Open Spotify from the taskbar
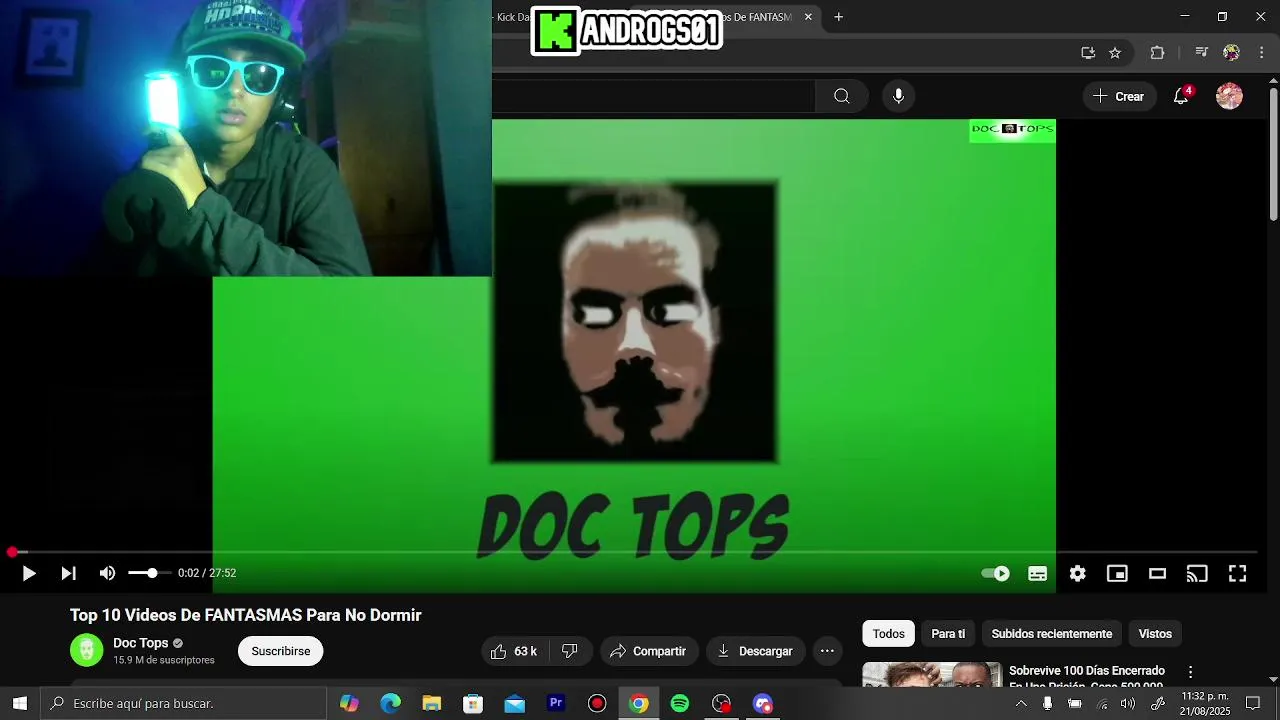The height and width of the screenshot is (720, 1280). click(680, 703)
